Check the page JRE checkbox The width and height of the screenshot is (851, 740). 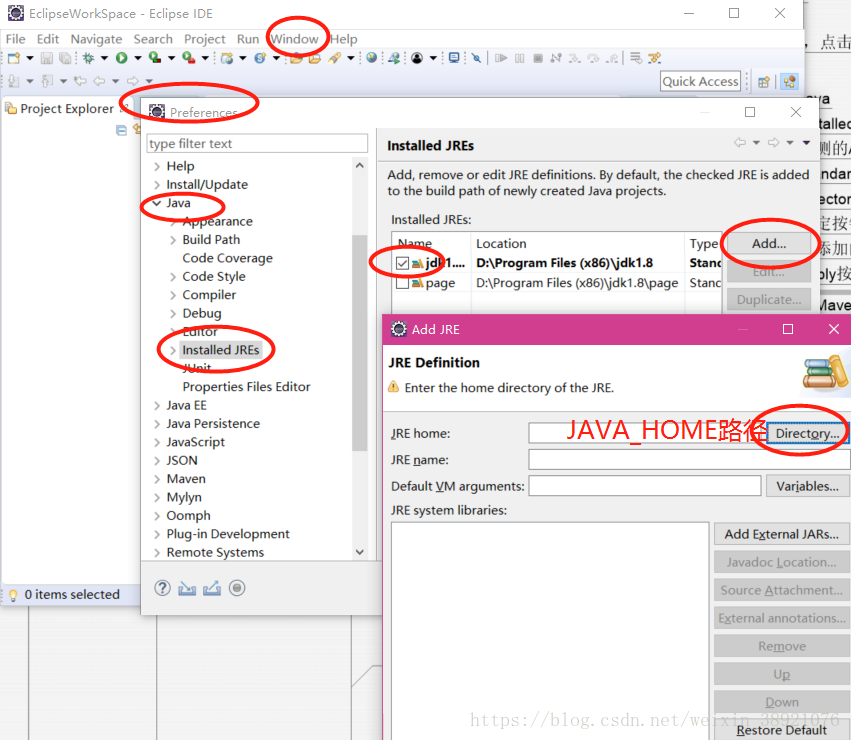pos(402,283)
